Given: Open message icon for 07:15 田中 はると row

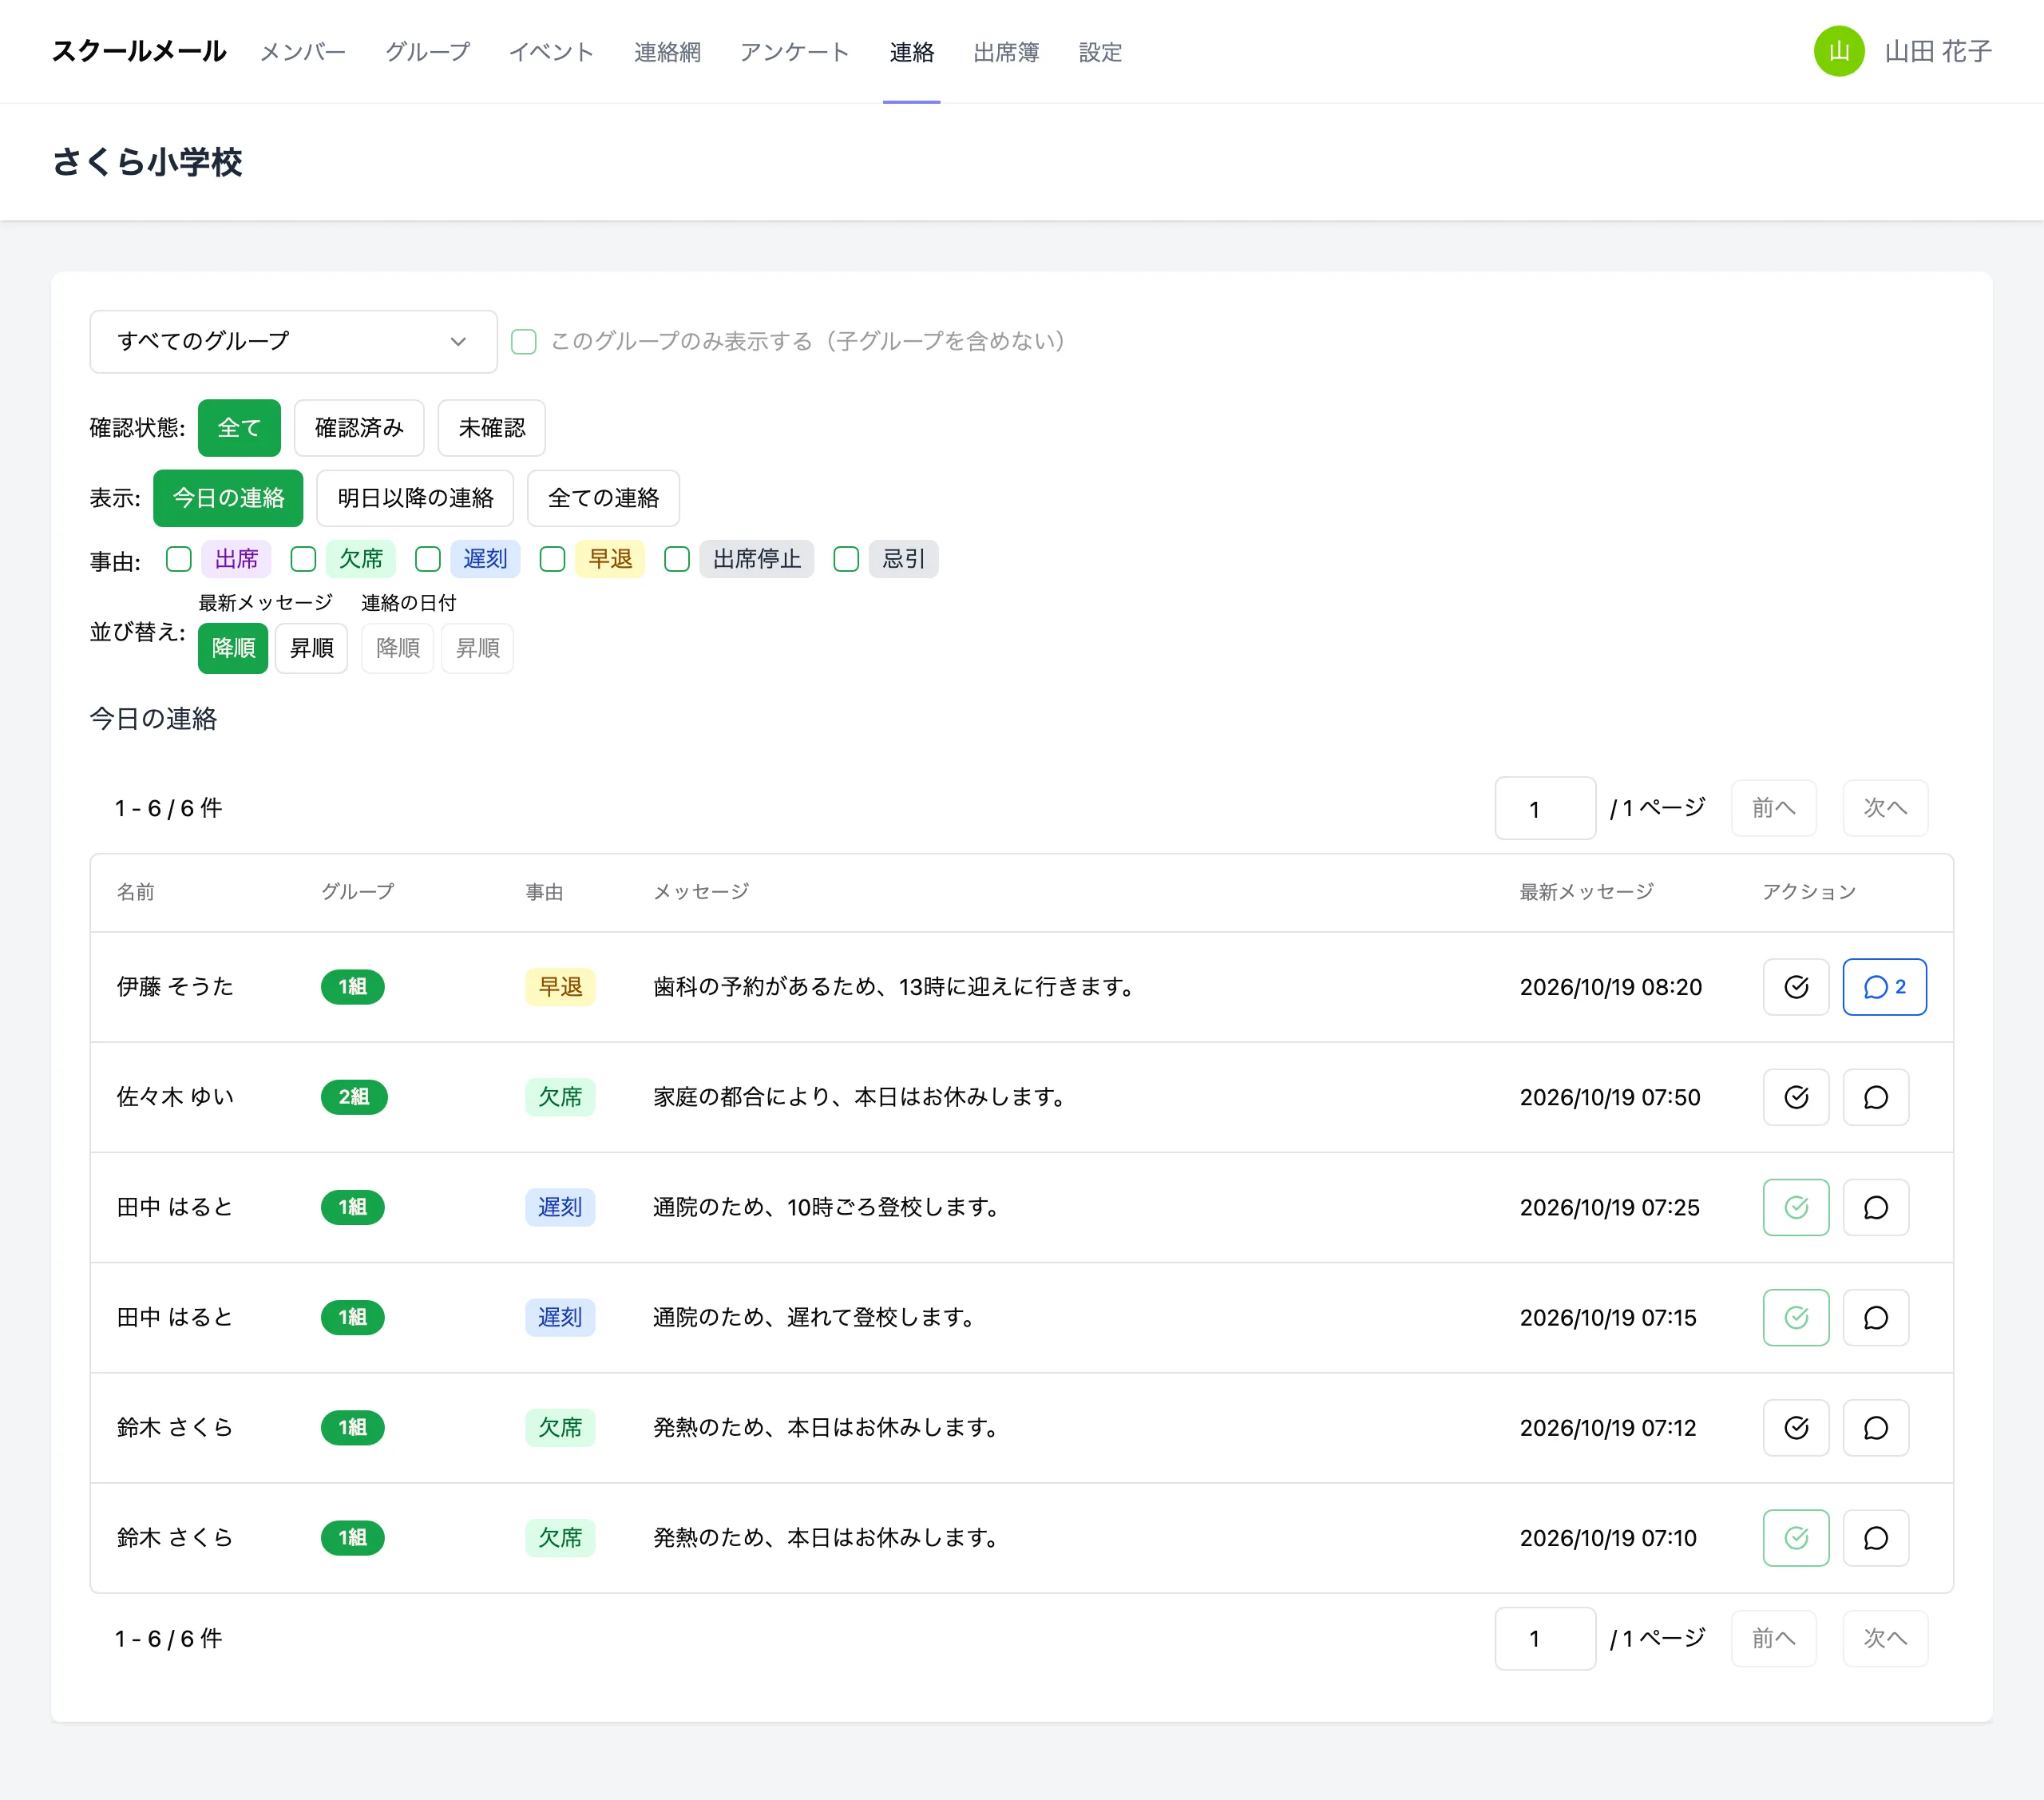Looking at the screenshot, I should coord(1875,1317).
